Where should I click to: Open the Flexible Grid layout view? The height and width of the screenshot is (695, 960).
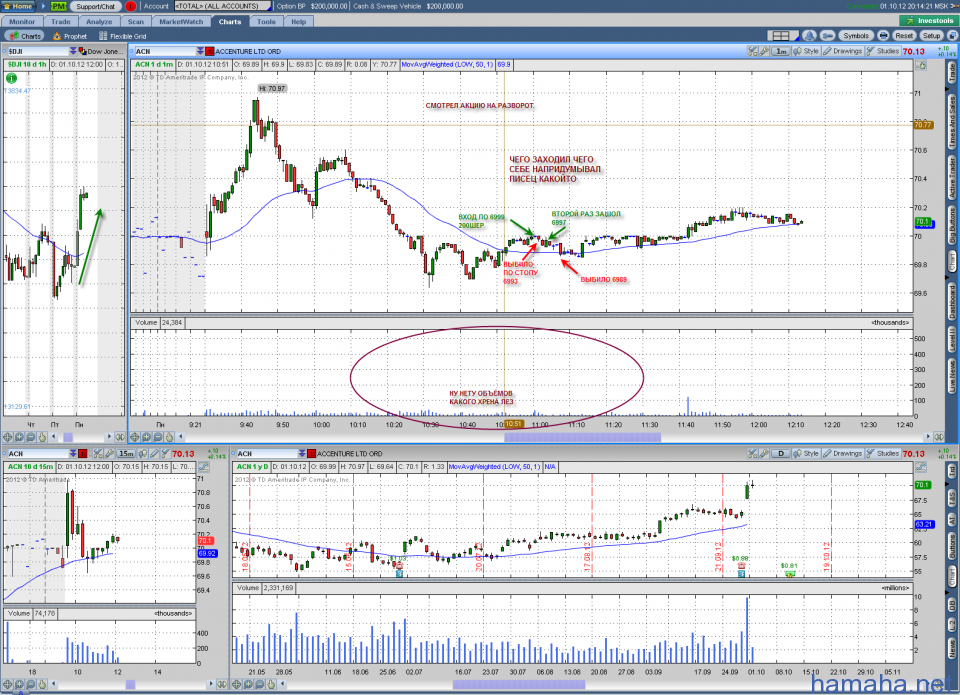tap(127, 36)
